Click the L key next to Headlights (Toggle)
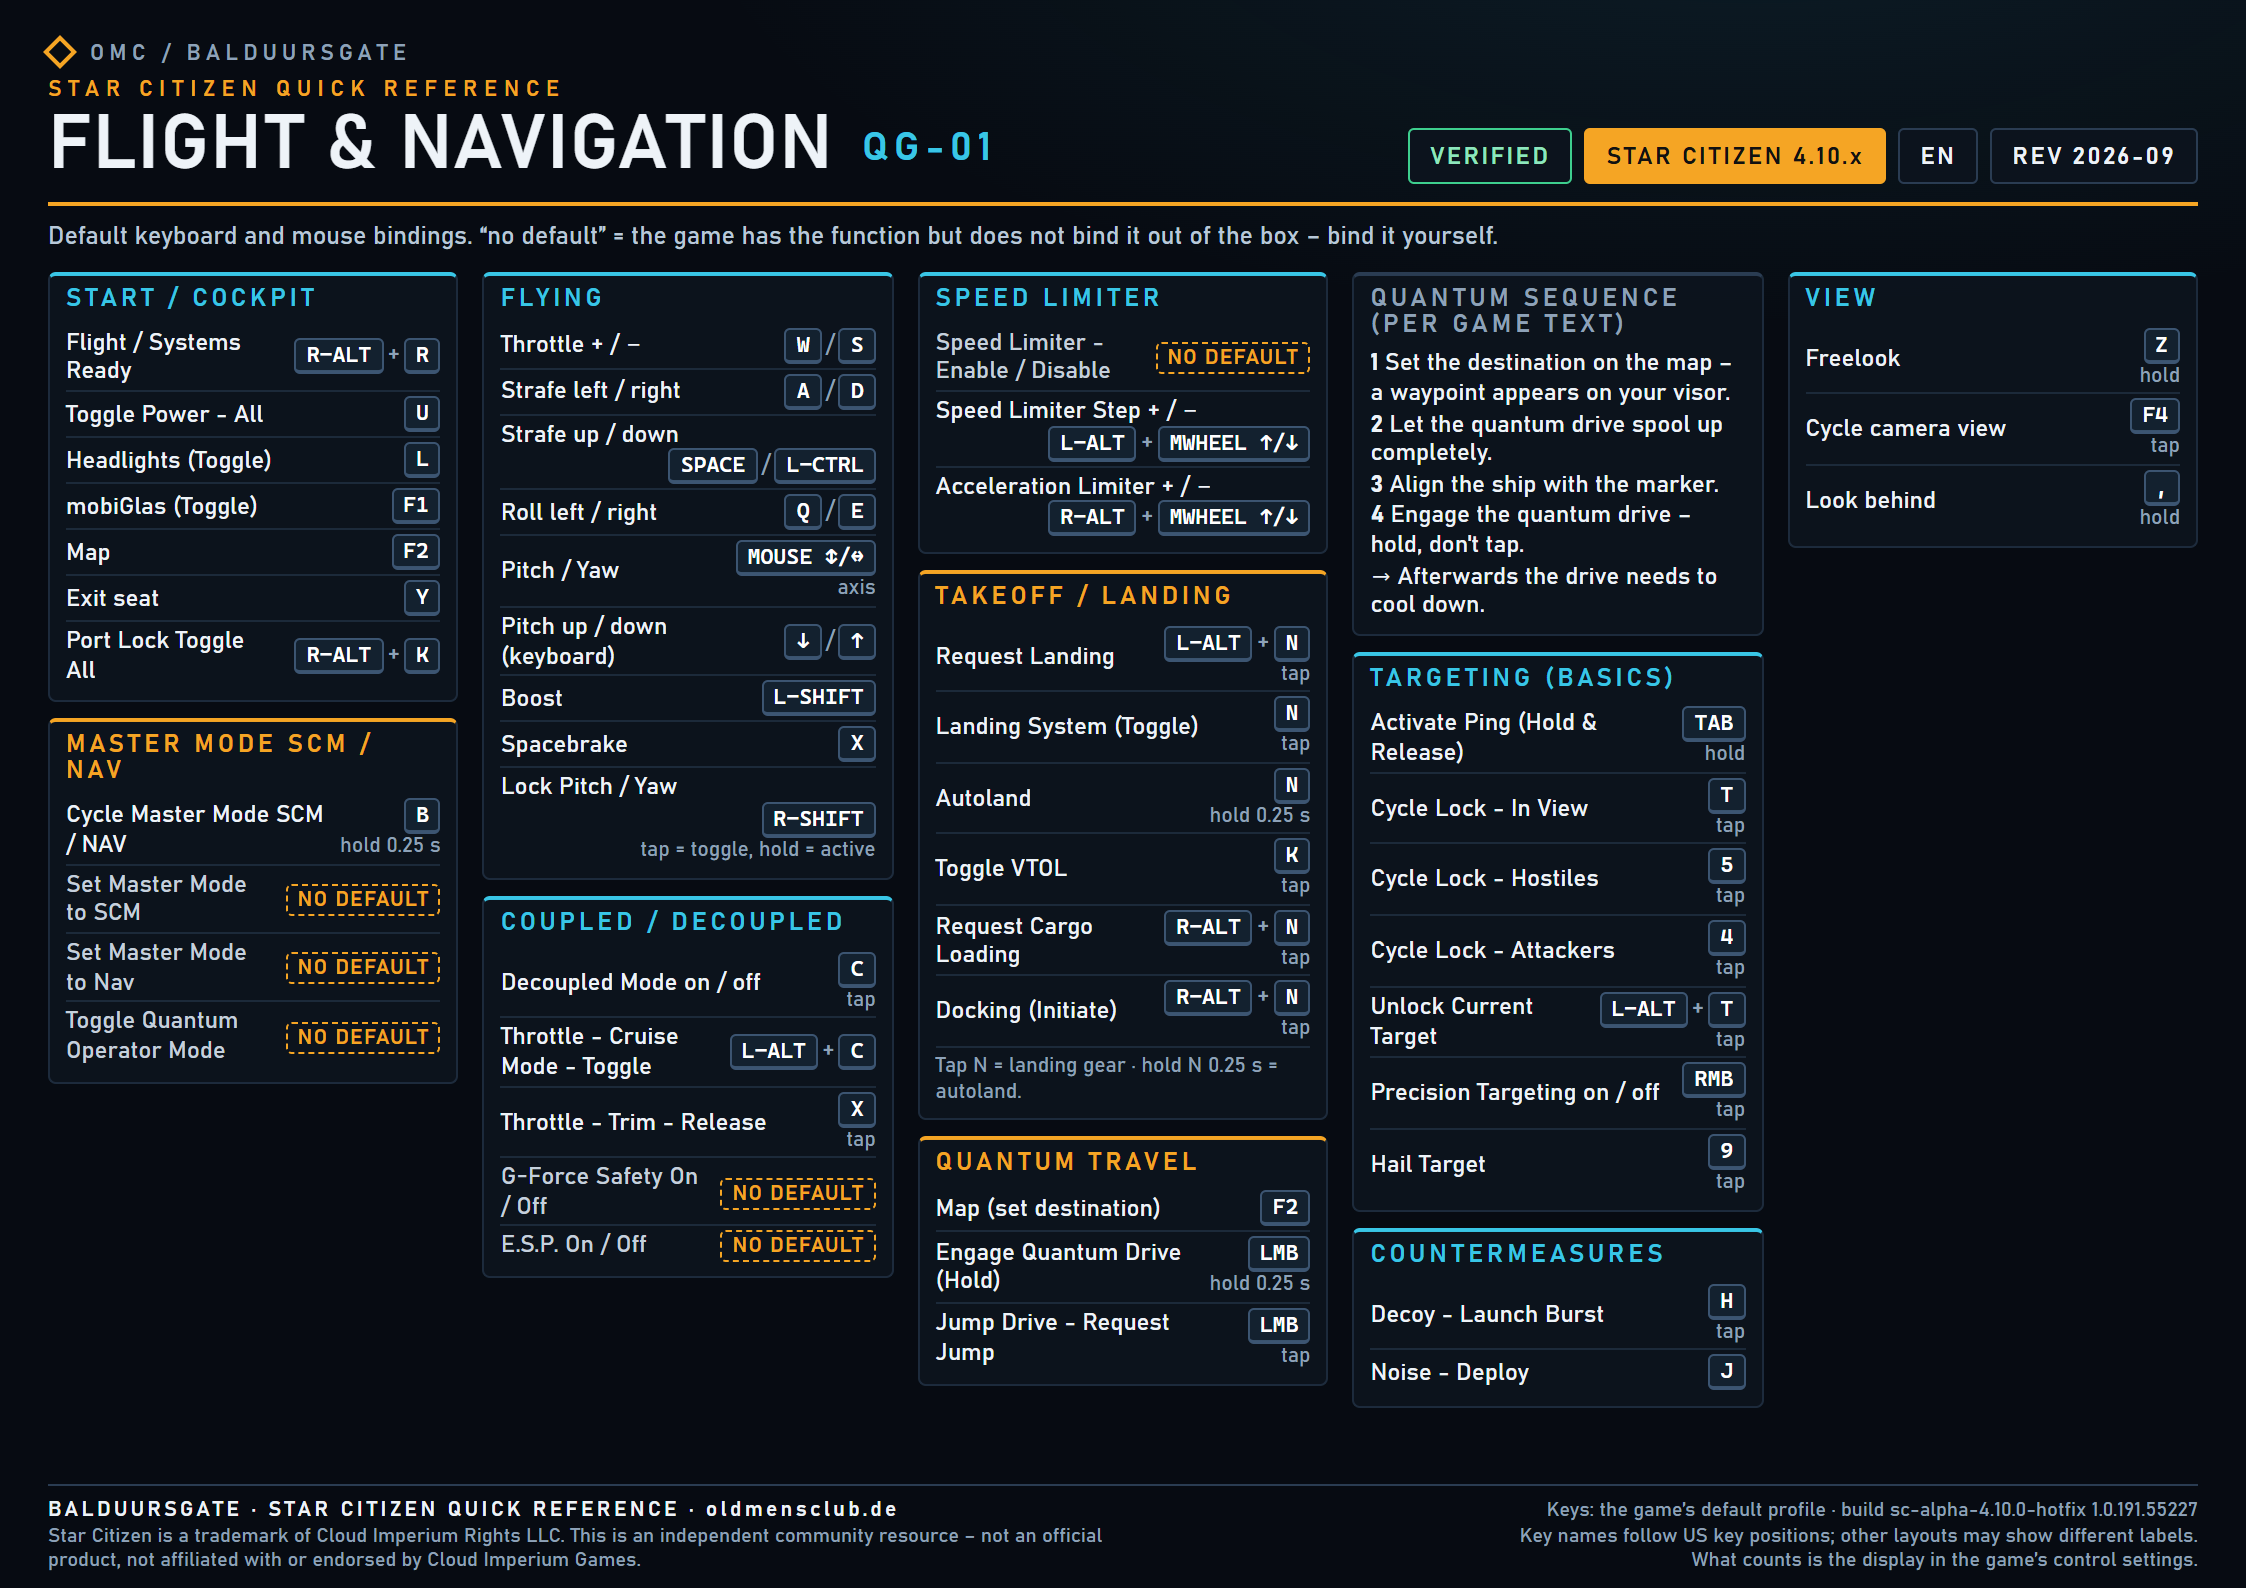The height and width of the screenshot is (1588, 2246). [422, 459]
